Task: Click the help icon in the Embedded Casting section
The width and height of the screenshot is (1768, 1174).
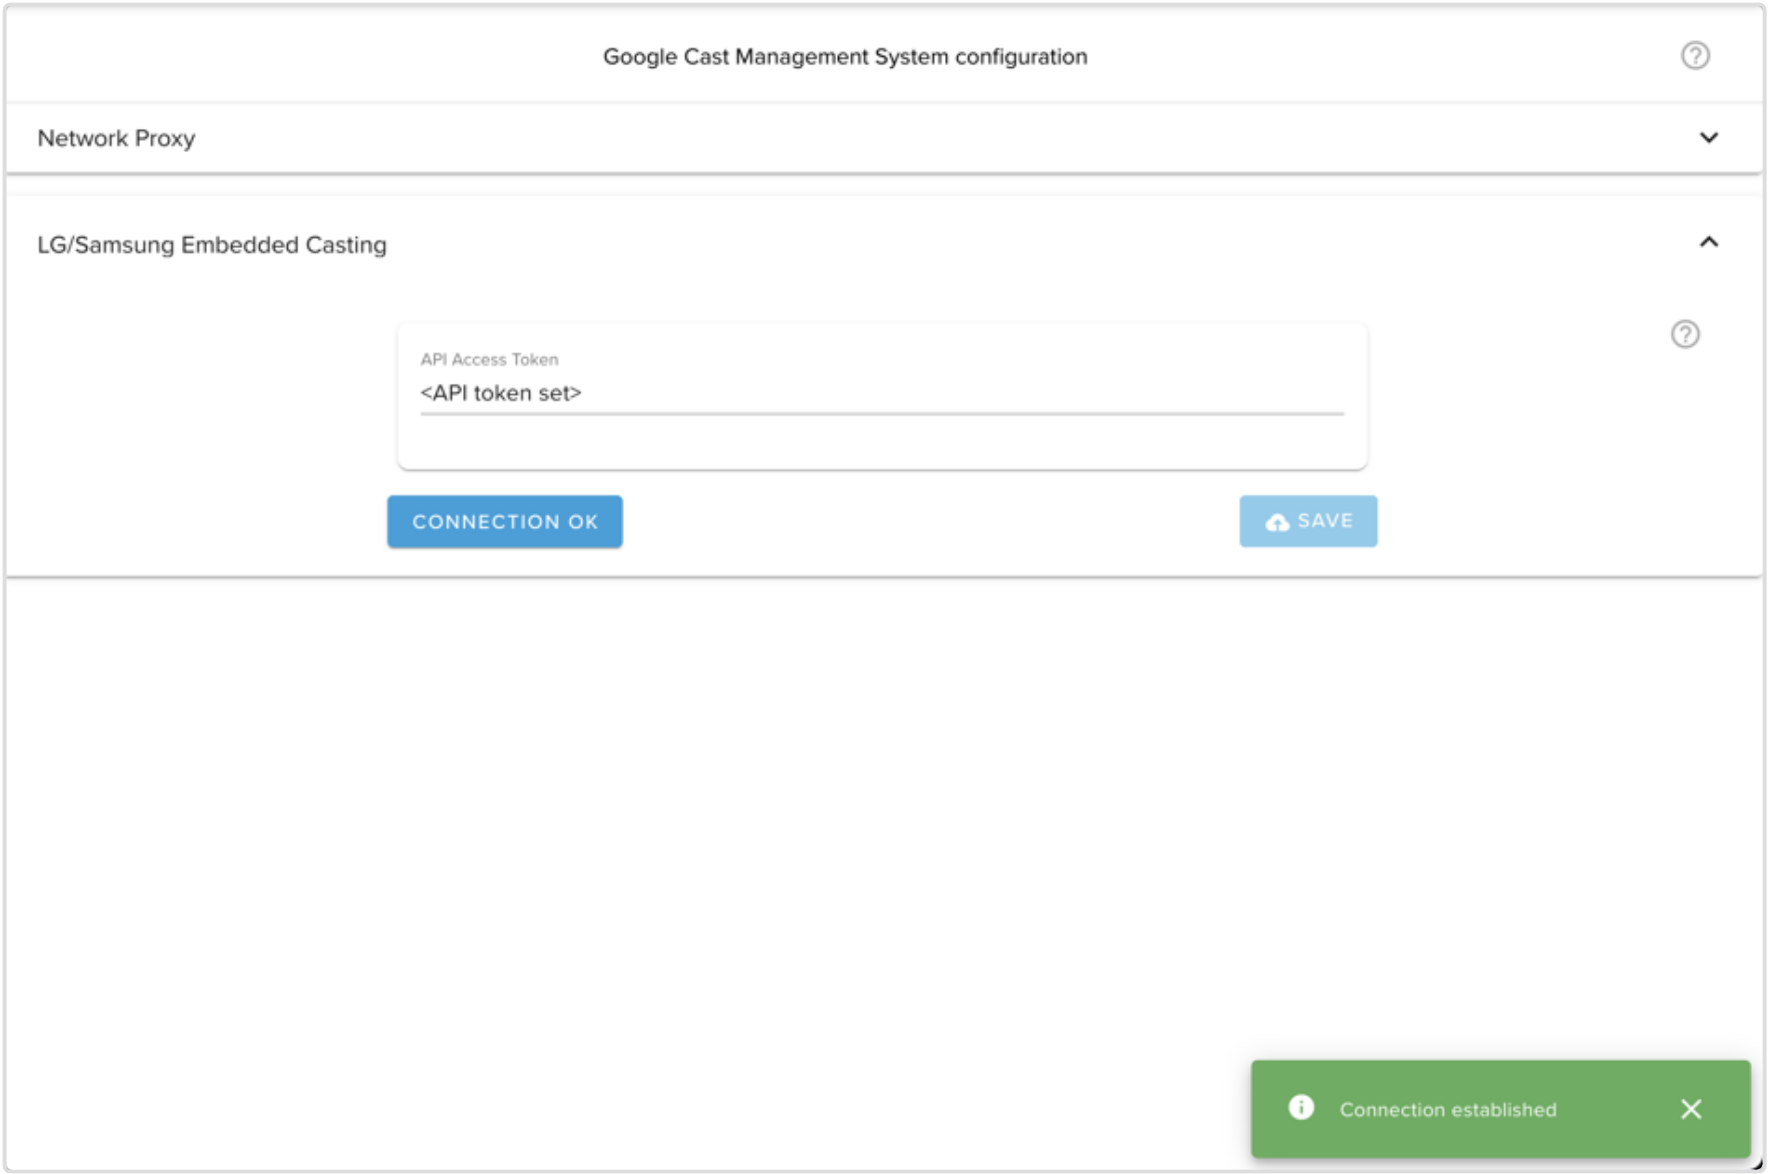Action: pyautogui.click(x=1685, y=334)
